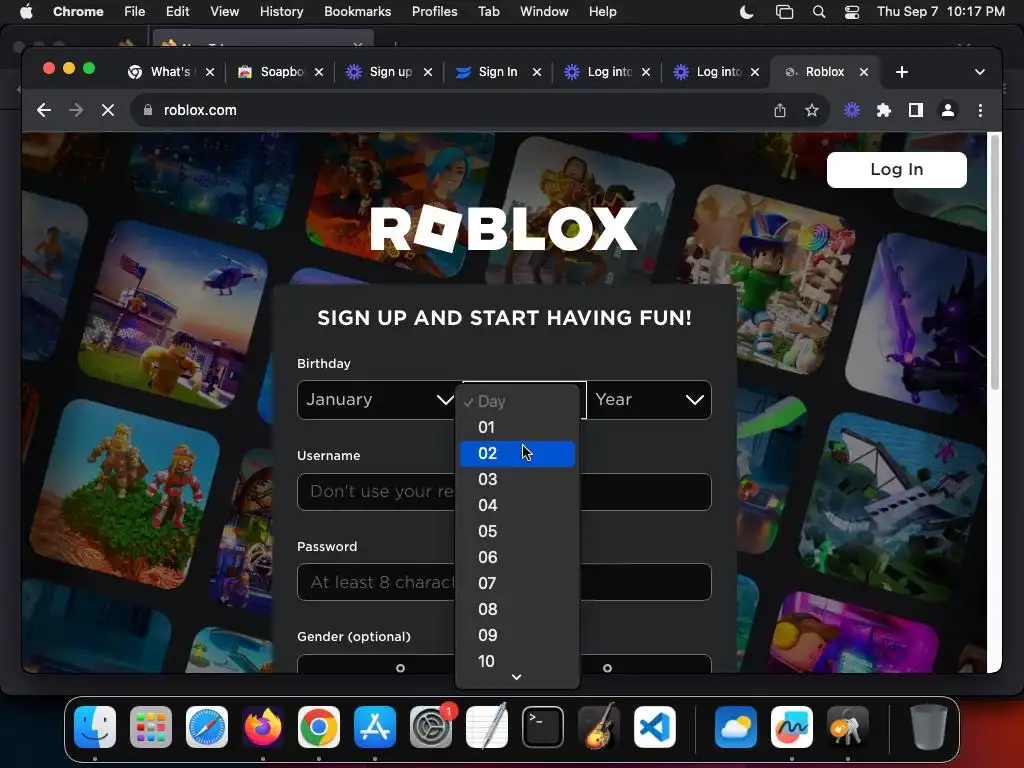Click the clock Thu Sep 7
This screenshot has height=768, width=1024.
point(940,11)
